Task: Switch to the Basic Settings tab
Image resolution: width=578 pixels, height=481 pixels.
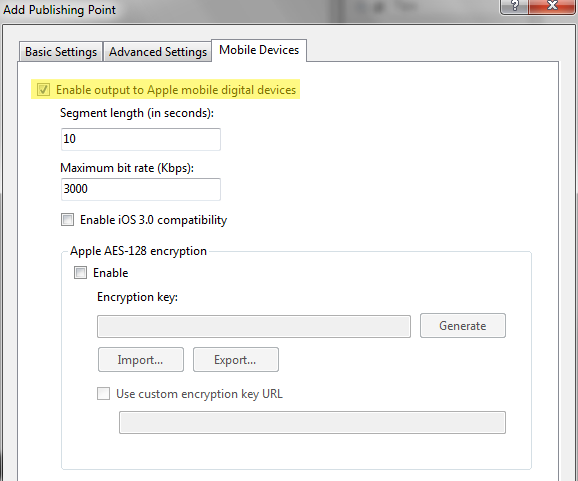Action: (x=61, y=52)
